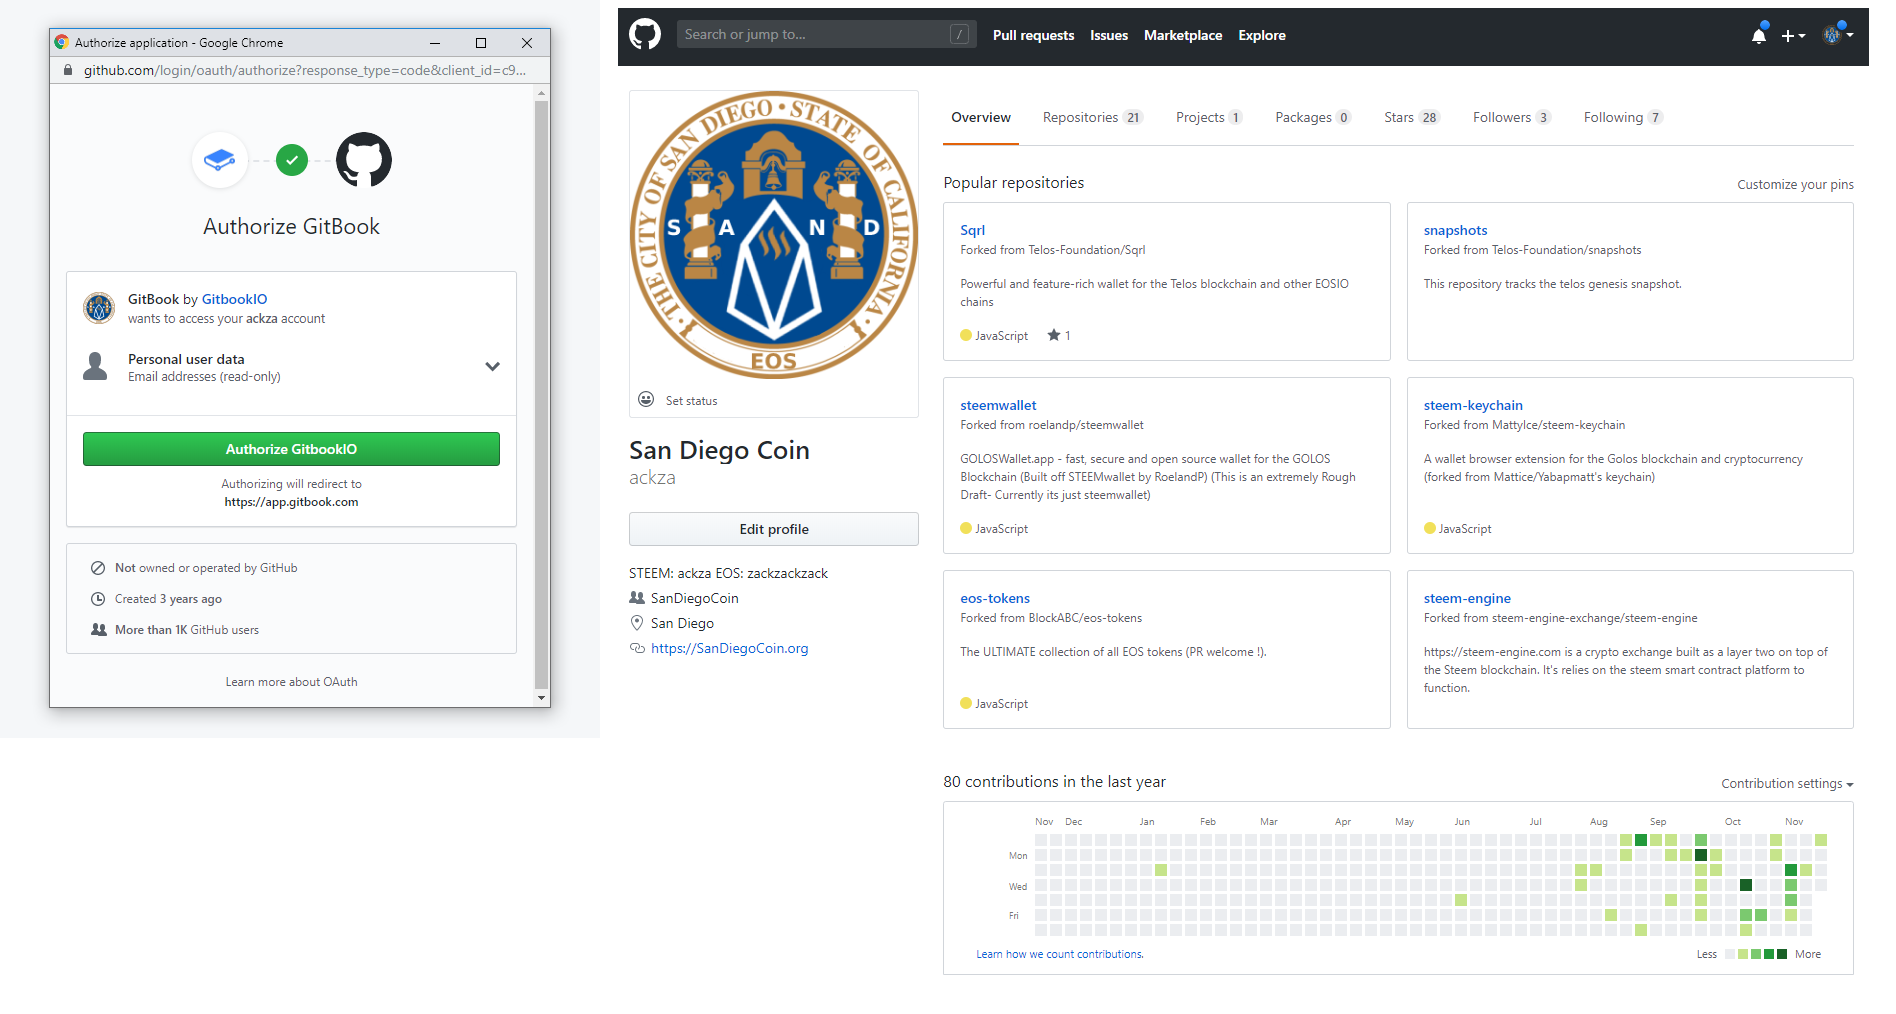Image resolution: width=1896 pixels, height=1014 pixels.
Task: Open the GitHub home logo
Action: (x=645, y=35)
